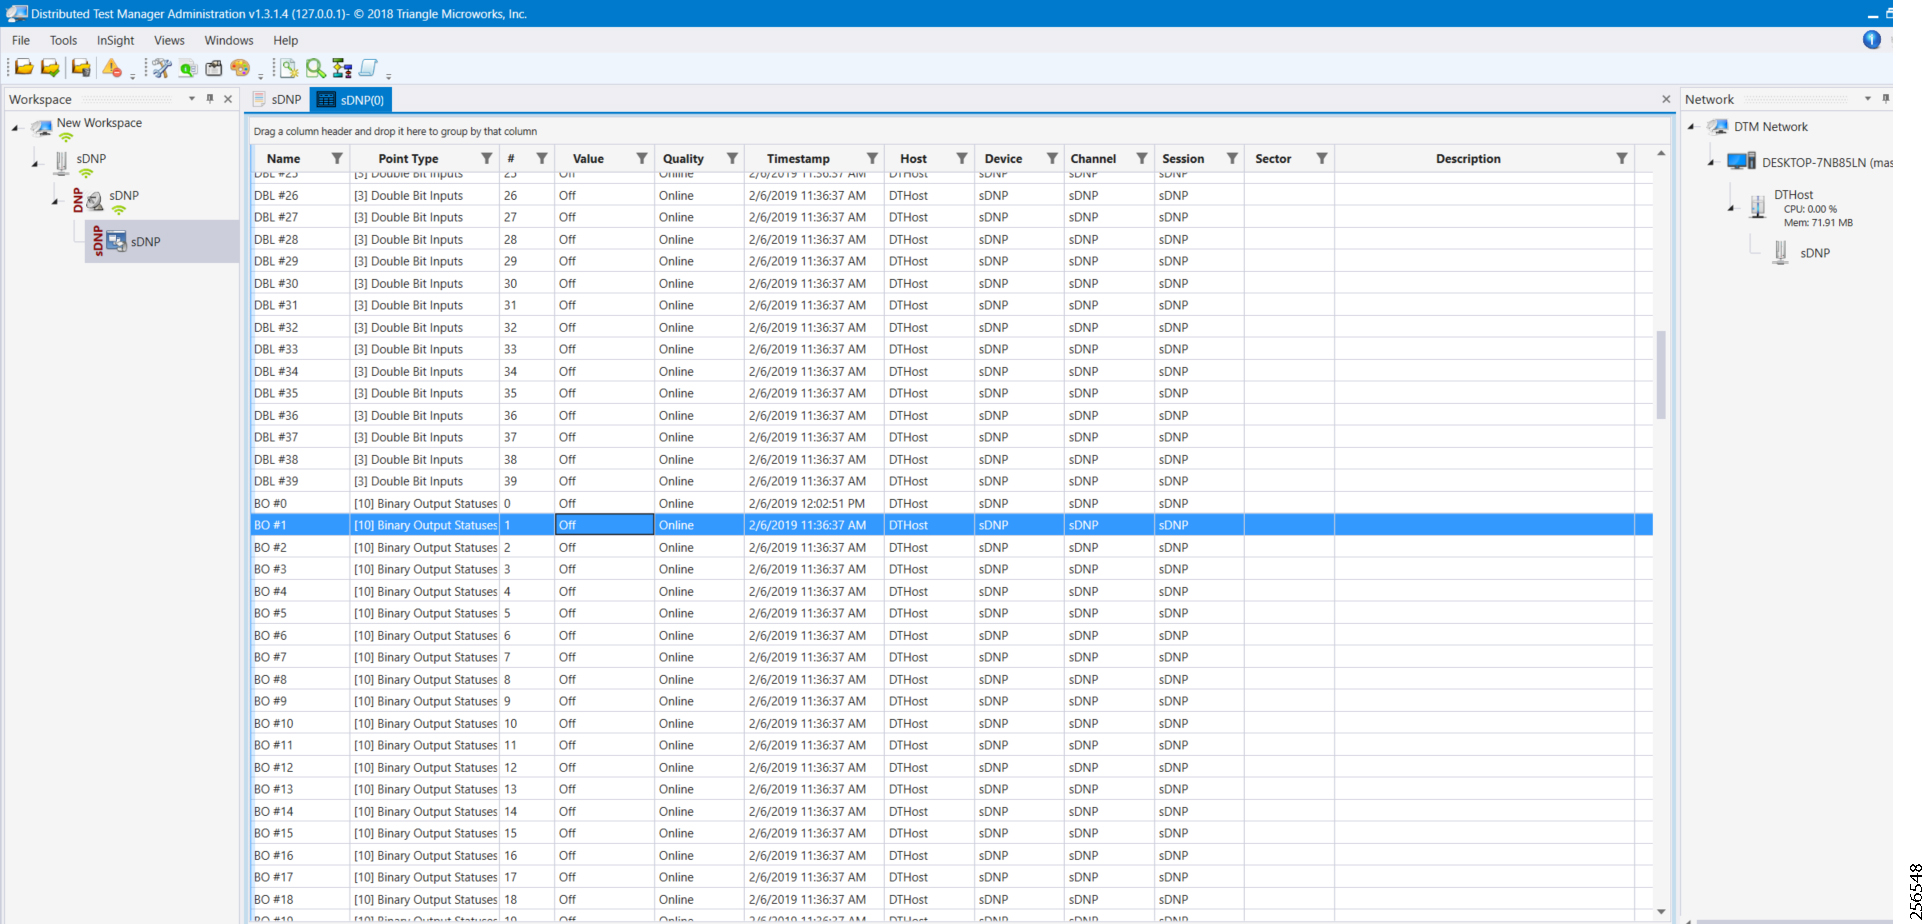Click the green magnifier document icon
The height and width of the screenshot is (924, 1926).
coord(188,68)
